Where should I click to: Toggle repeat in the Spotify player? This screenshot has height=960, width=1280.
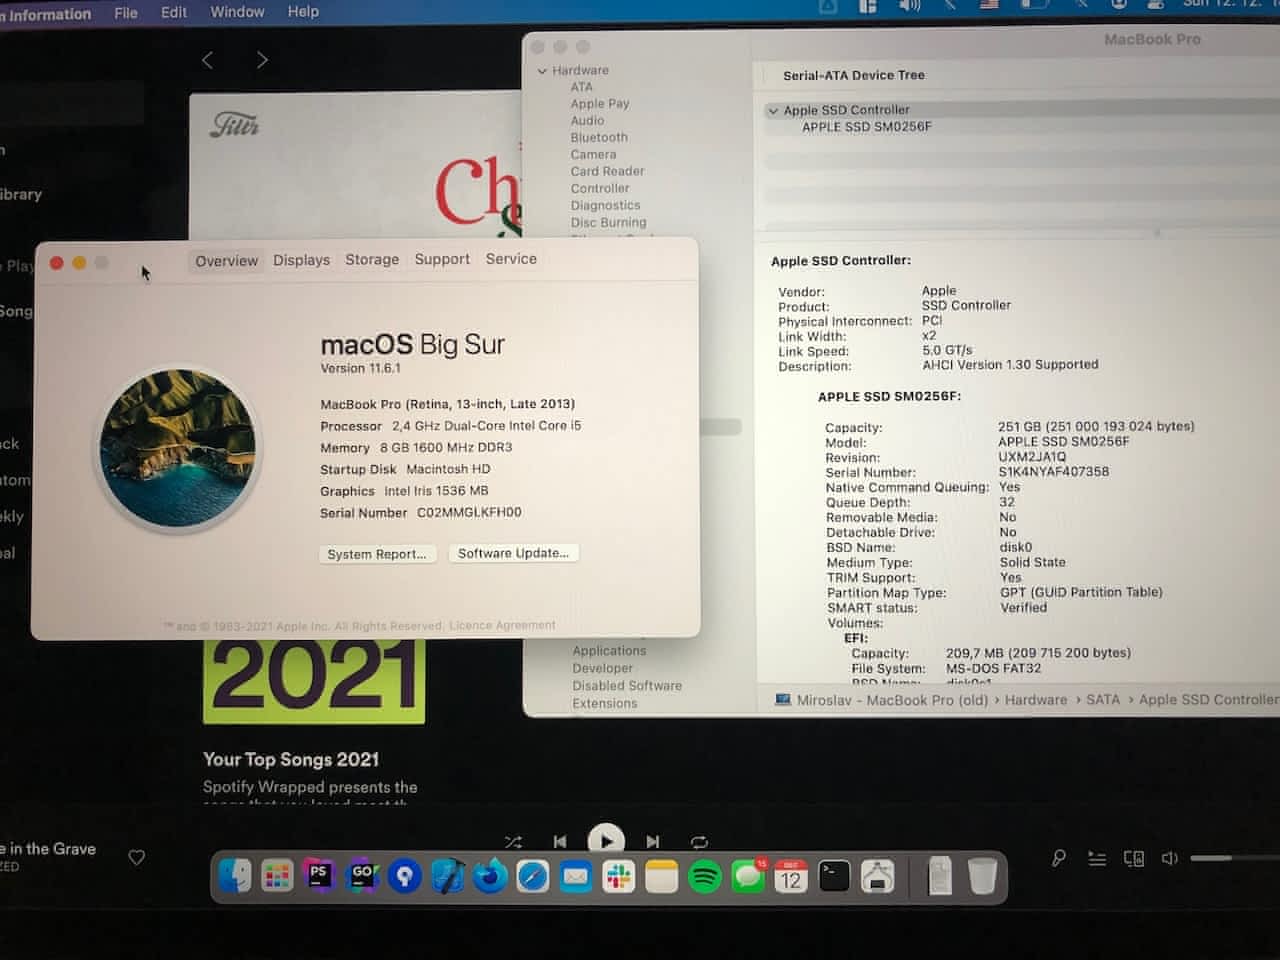point(699,842)
